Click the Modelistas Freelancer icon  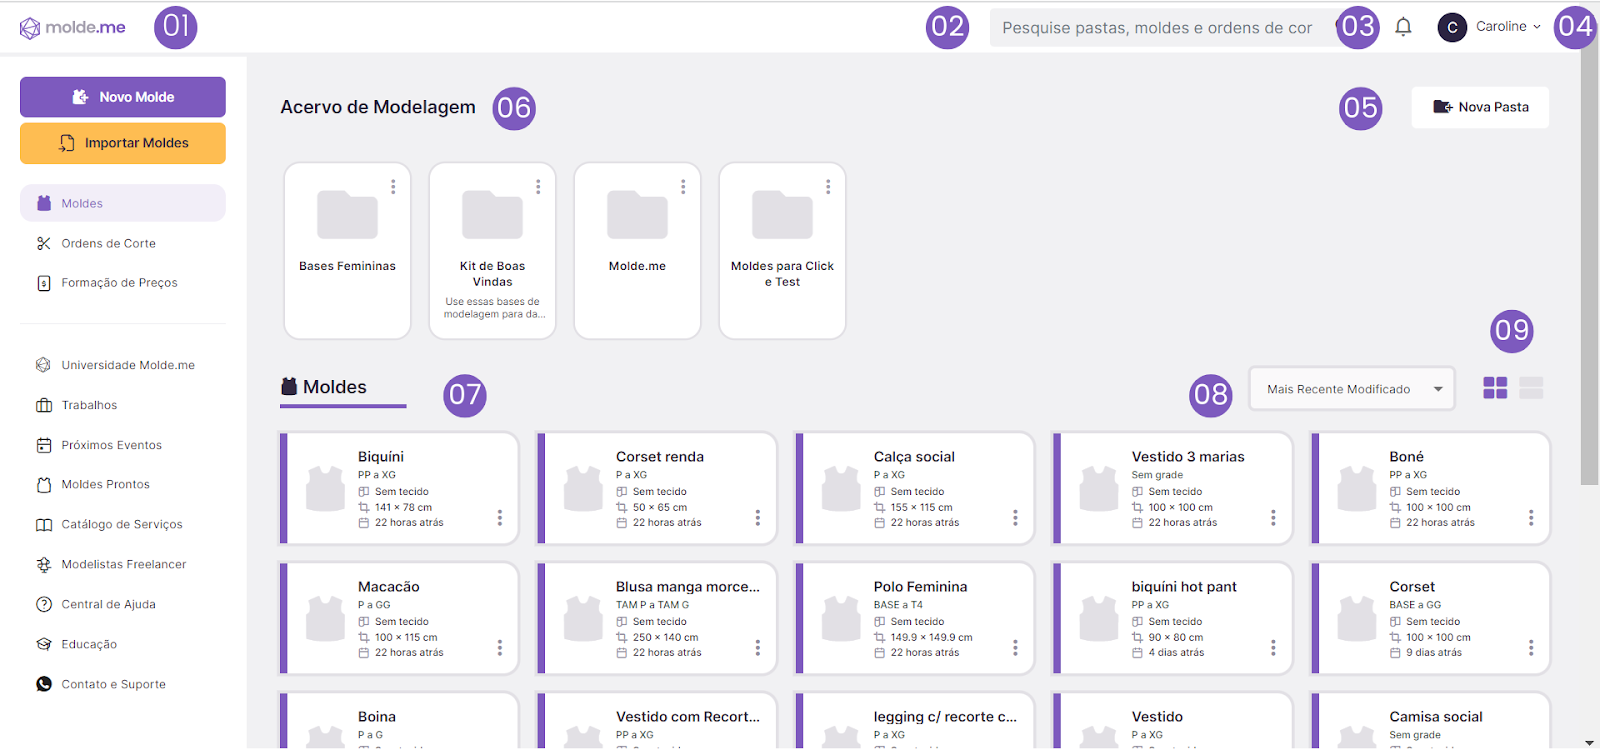click(x=44, y=565)
